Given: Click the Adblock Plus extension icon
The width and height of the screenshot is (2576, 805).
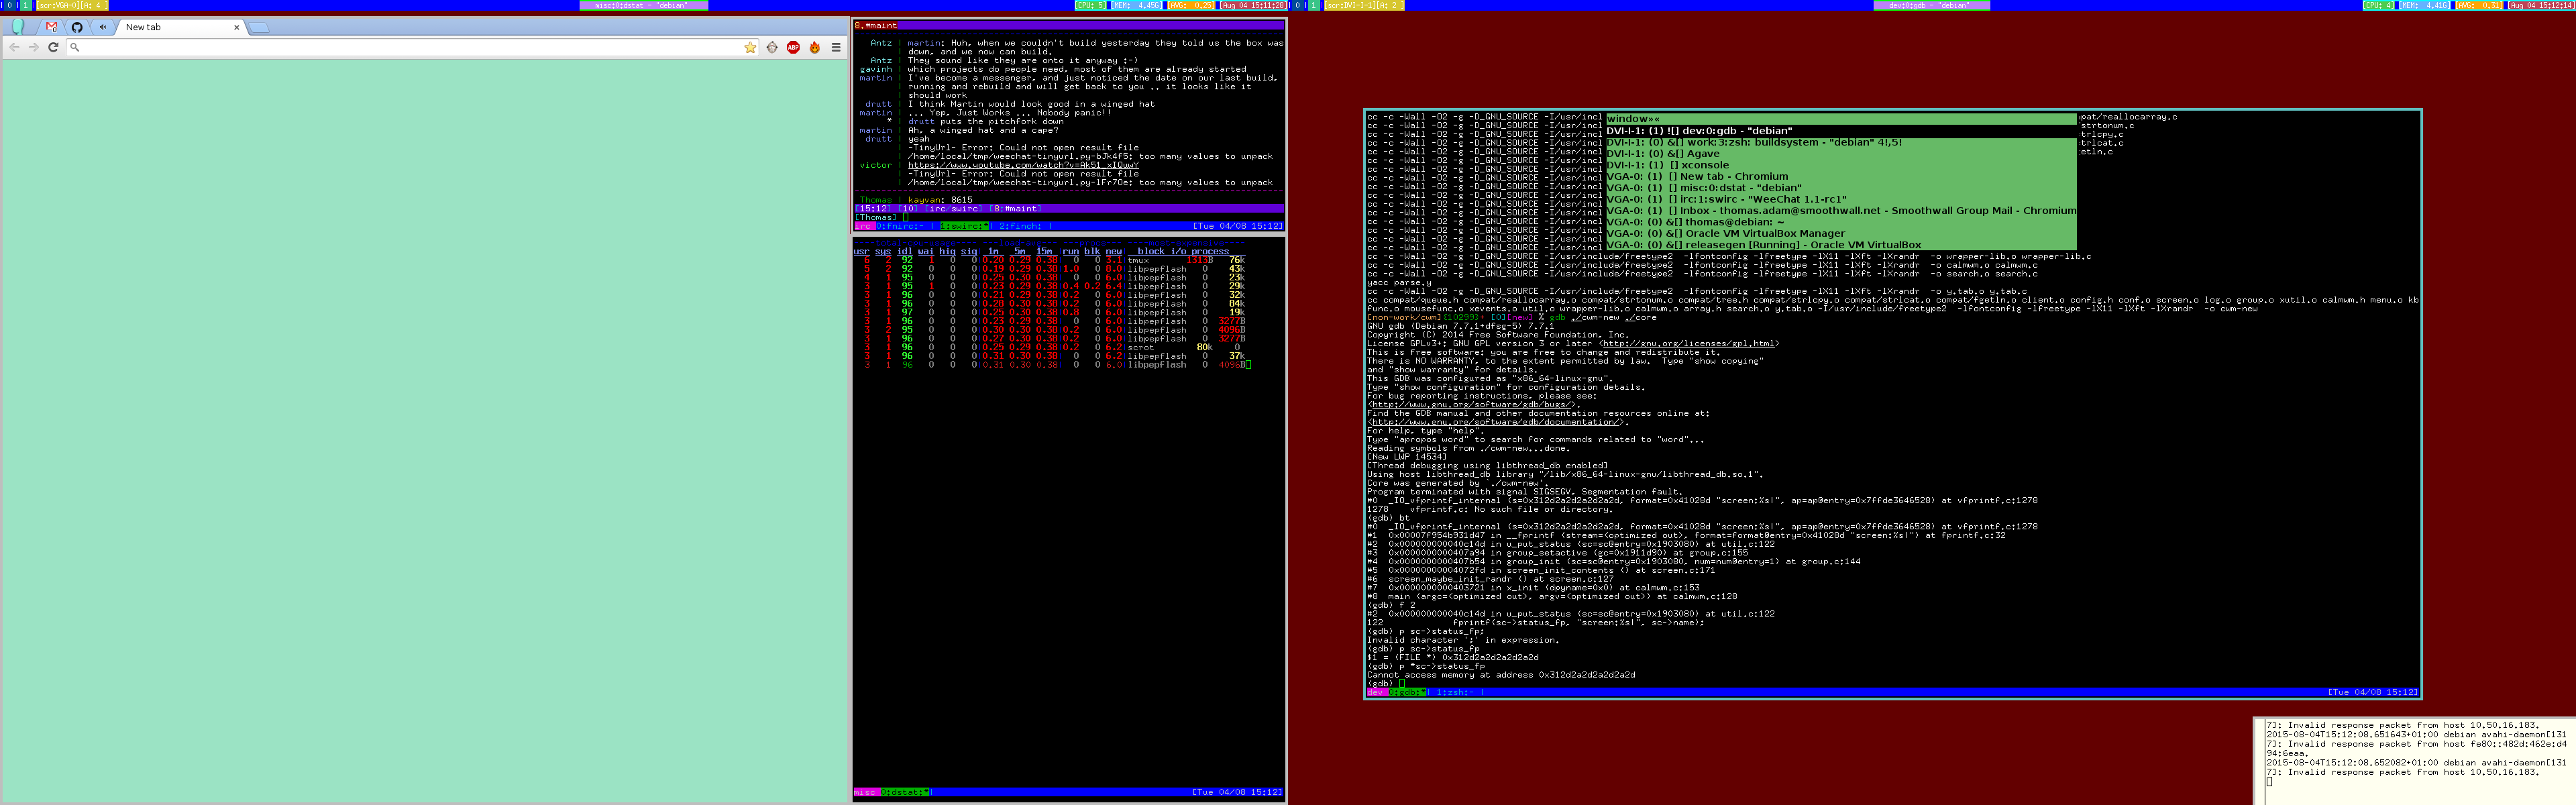Looking at the screenshot, I should (793, 47).
